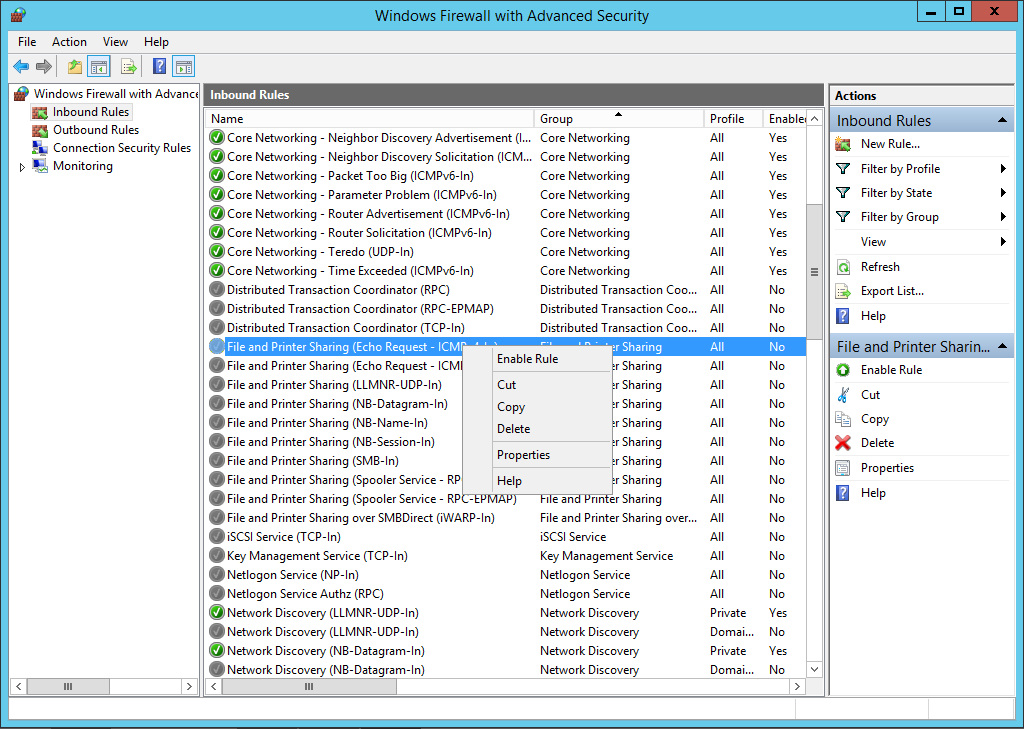Click the Help link under File and Printer Sharing actions
Image resolution: width=1024 pixels, height=729 pixels.
(x=872, y=493)
